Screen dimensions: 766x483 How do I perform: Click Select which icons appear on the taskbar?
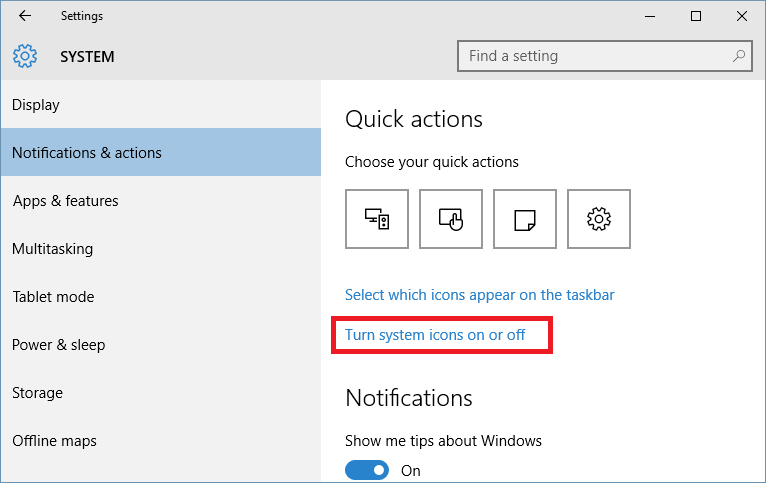479,295
